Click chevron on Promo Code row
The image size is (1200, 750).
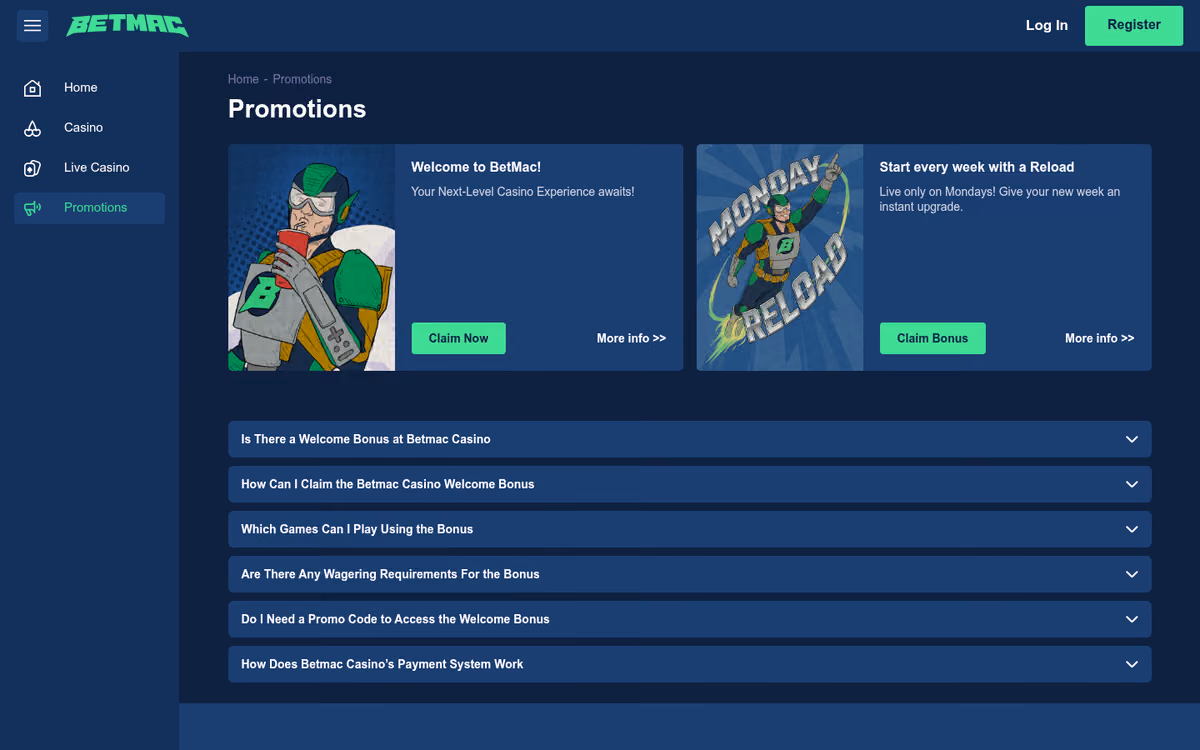[1132, 619]
